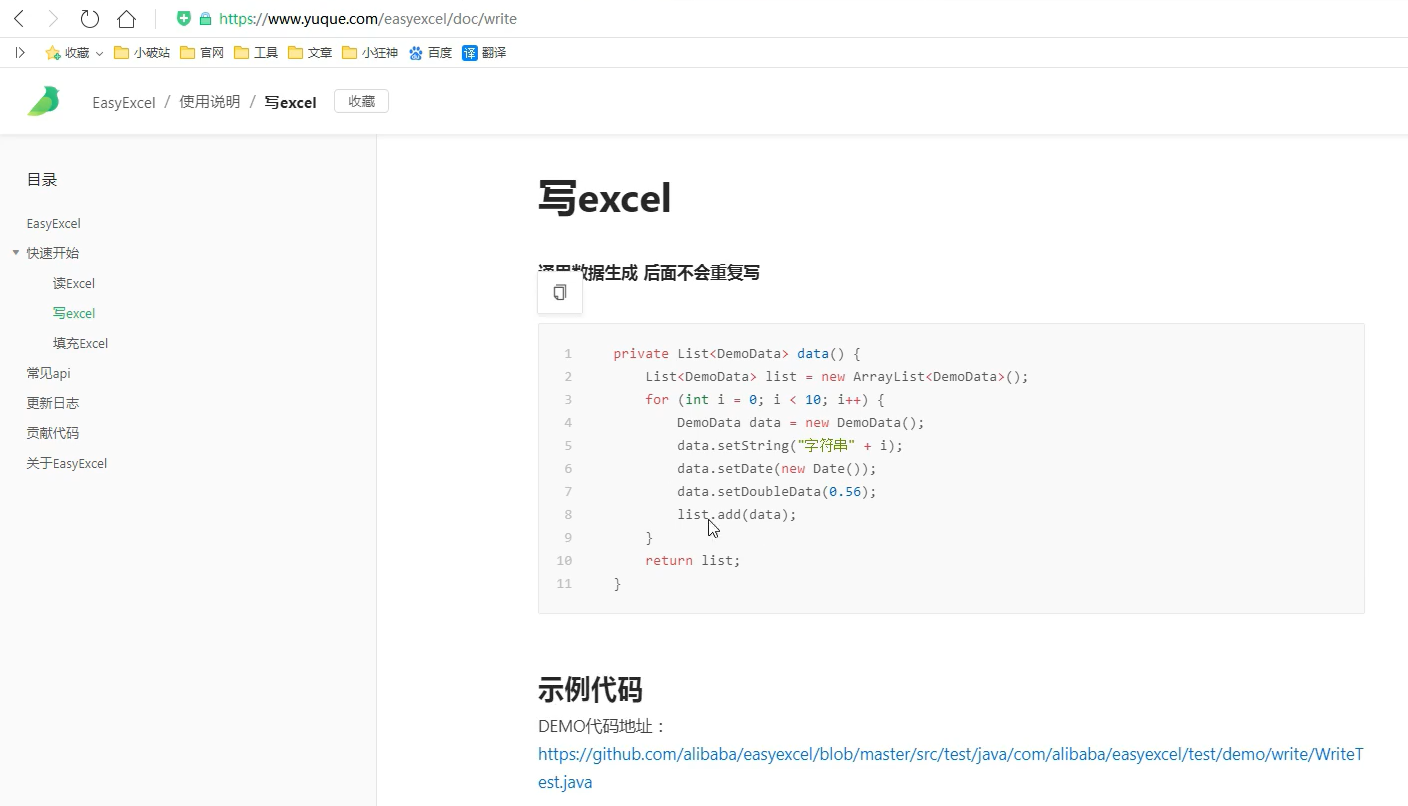Open the 百度 bookmark

point(430,52)
